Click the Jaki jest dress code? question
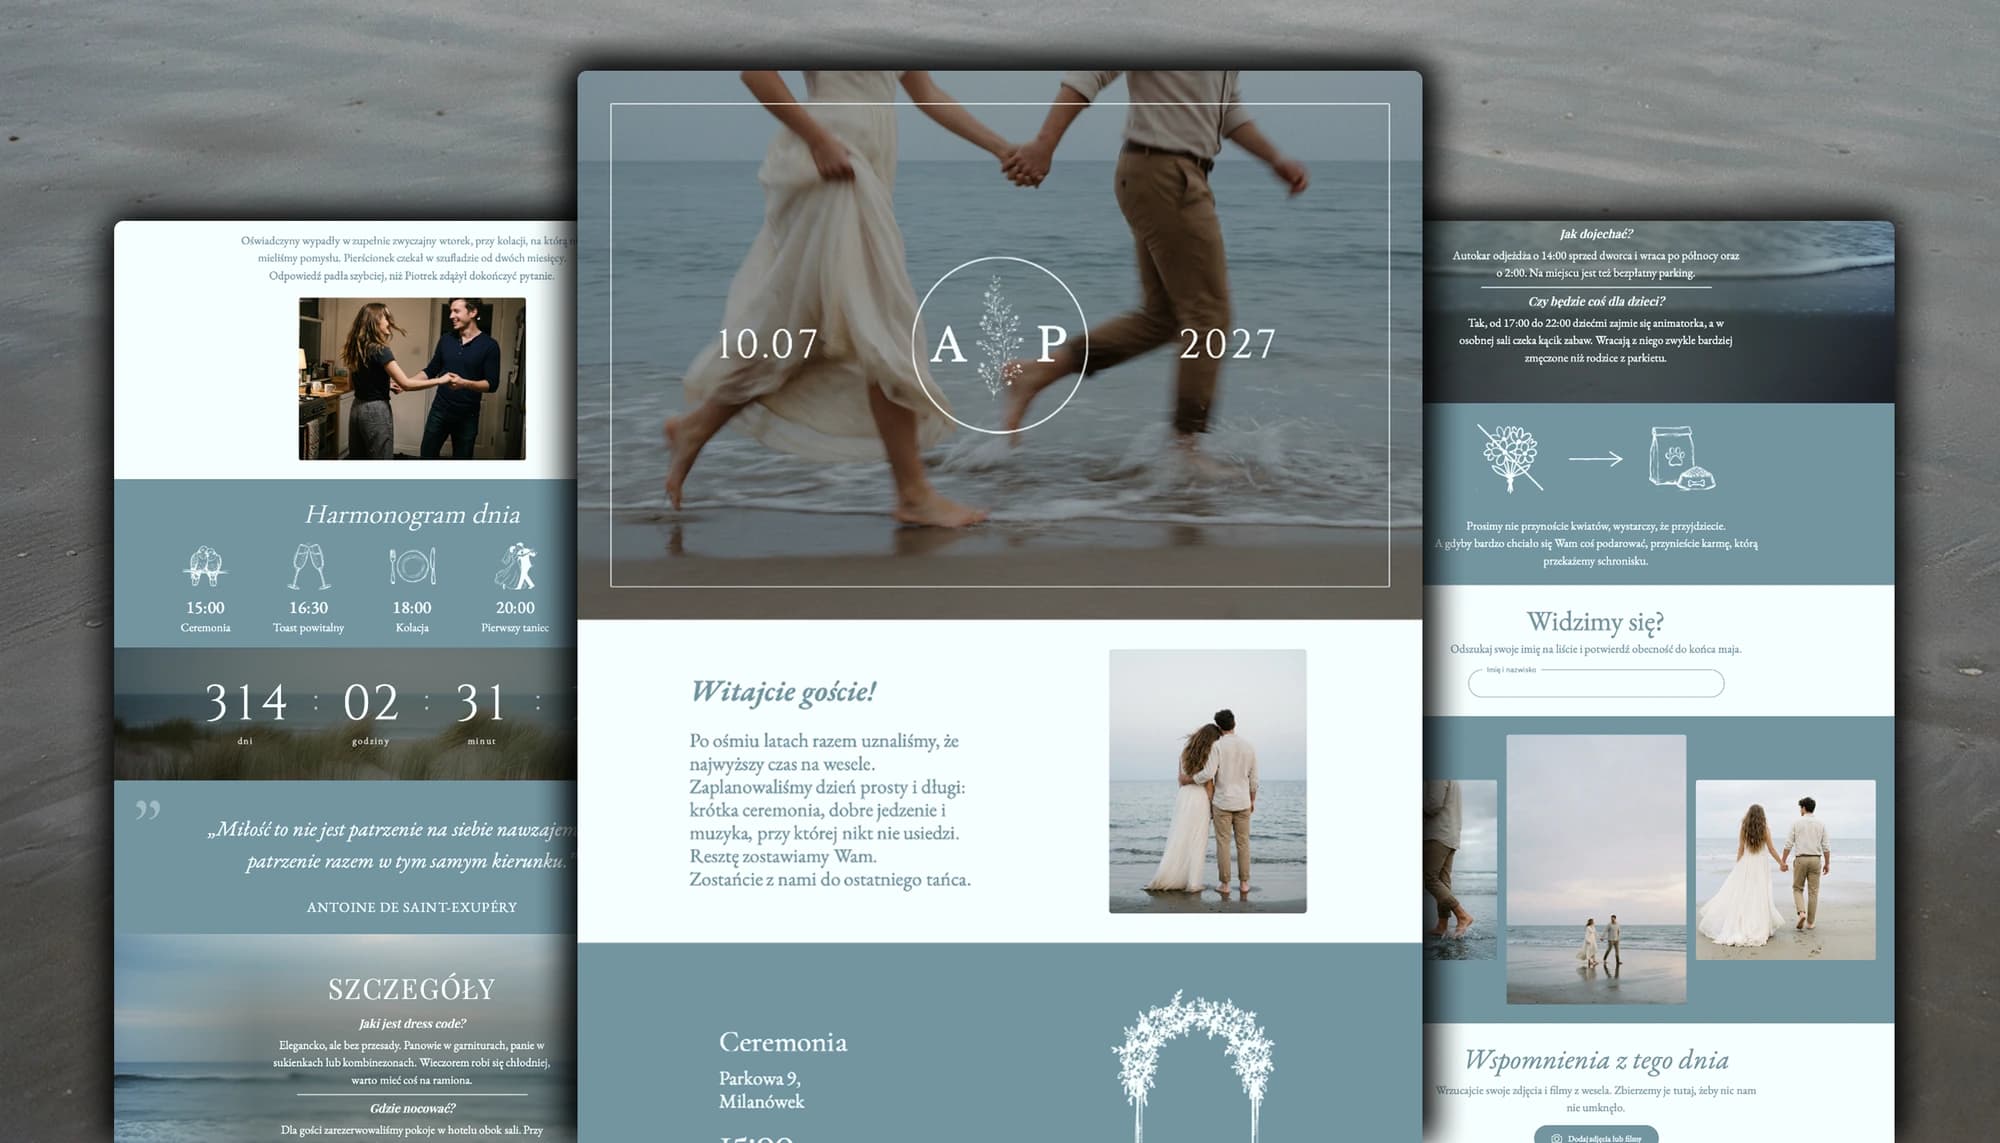The image size is (2000, 1143). [412, 1023]
